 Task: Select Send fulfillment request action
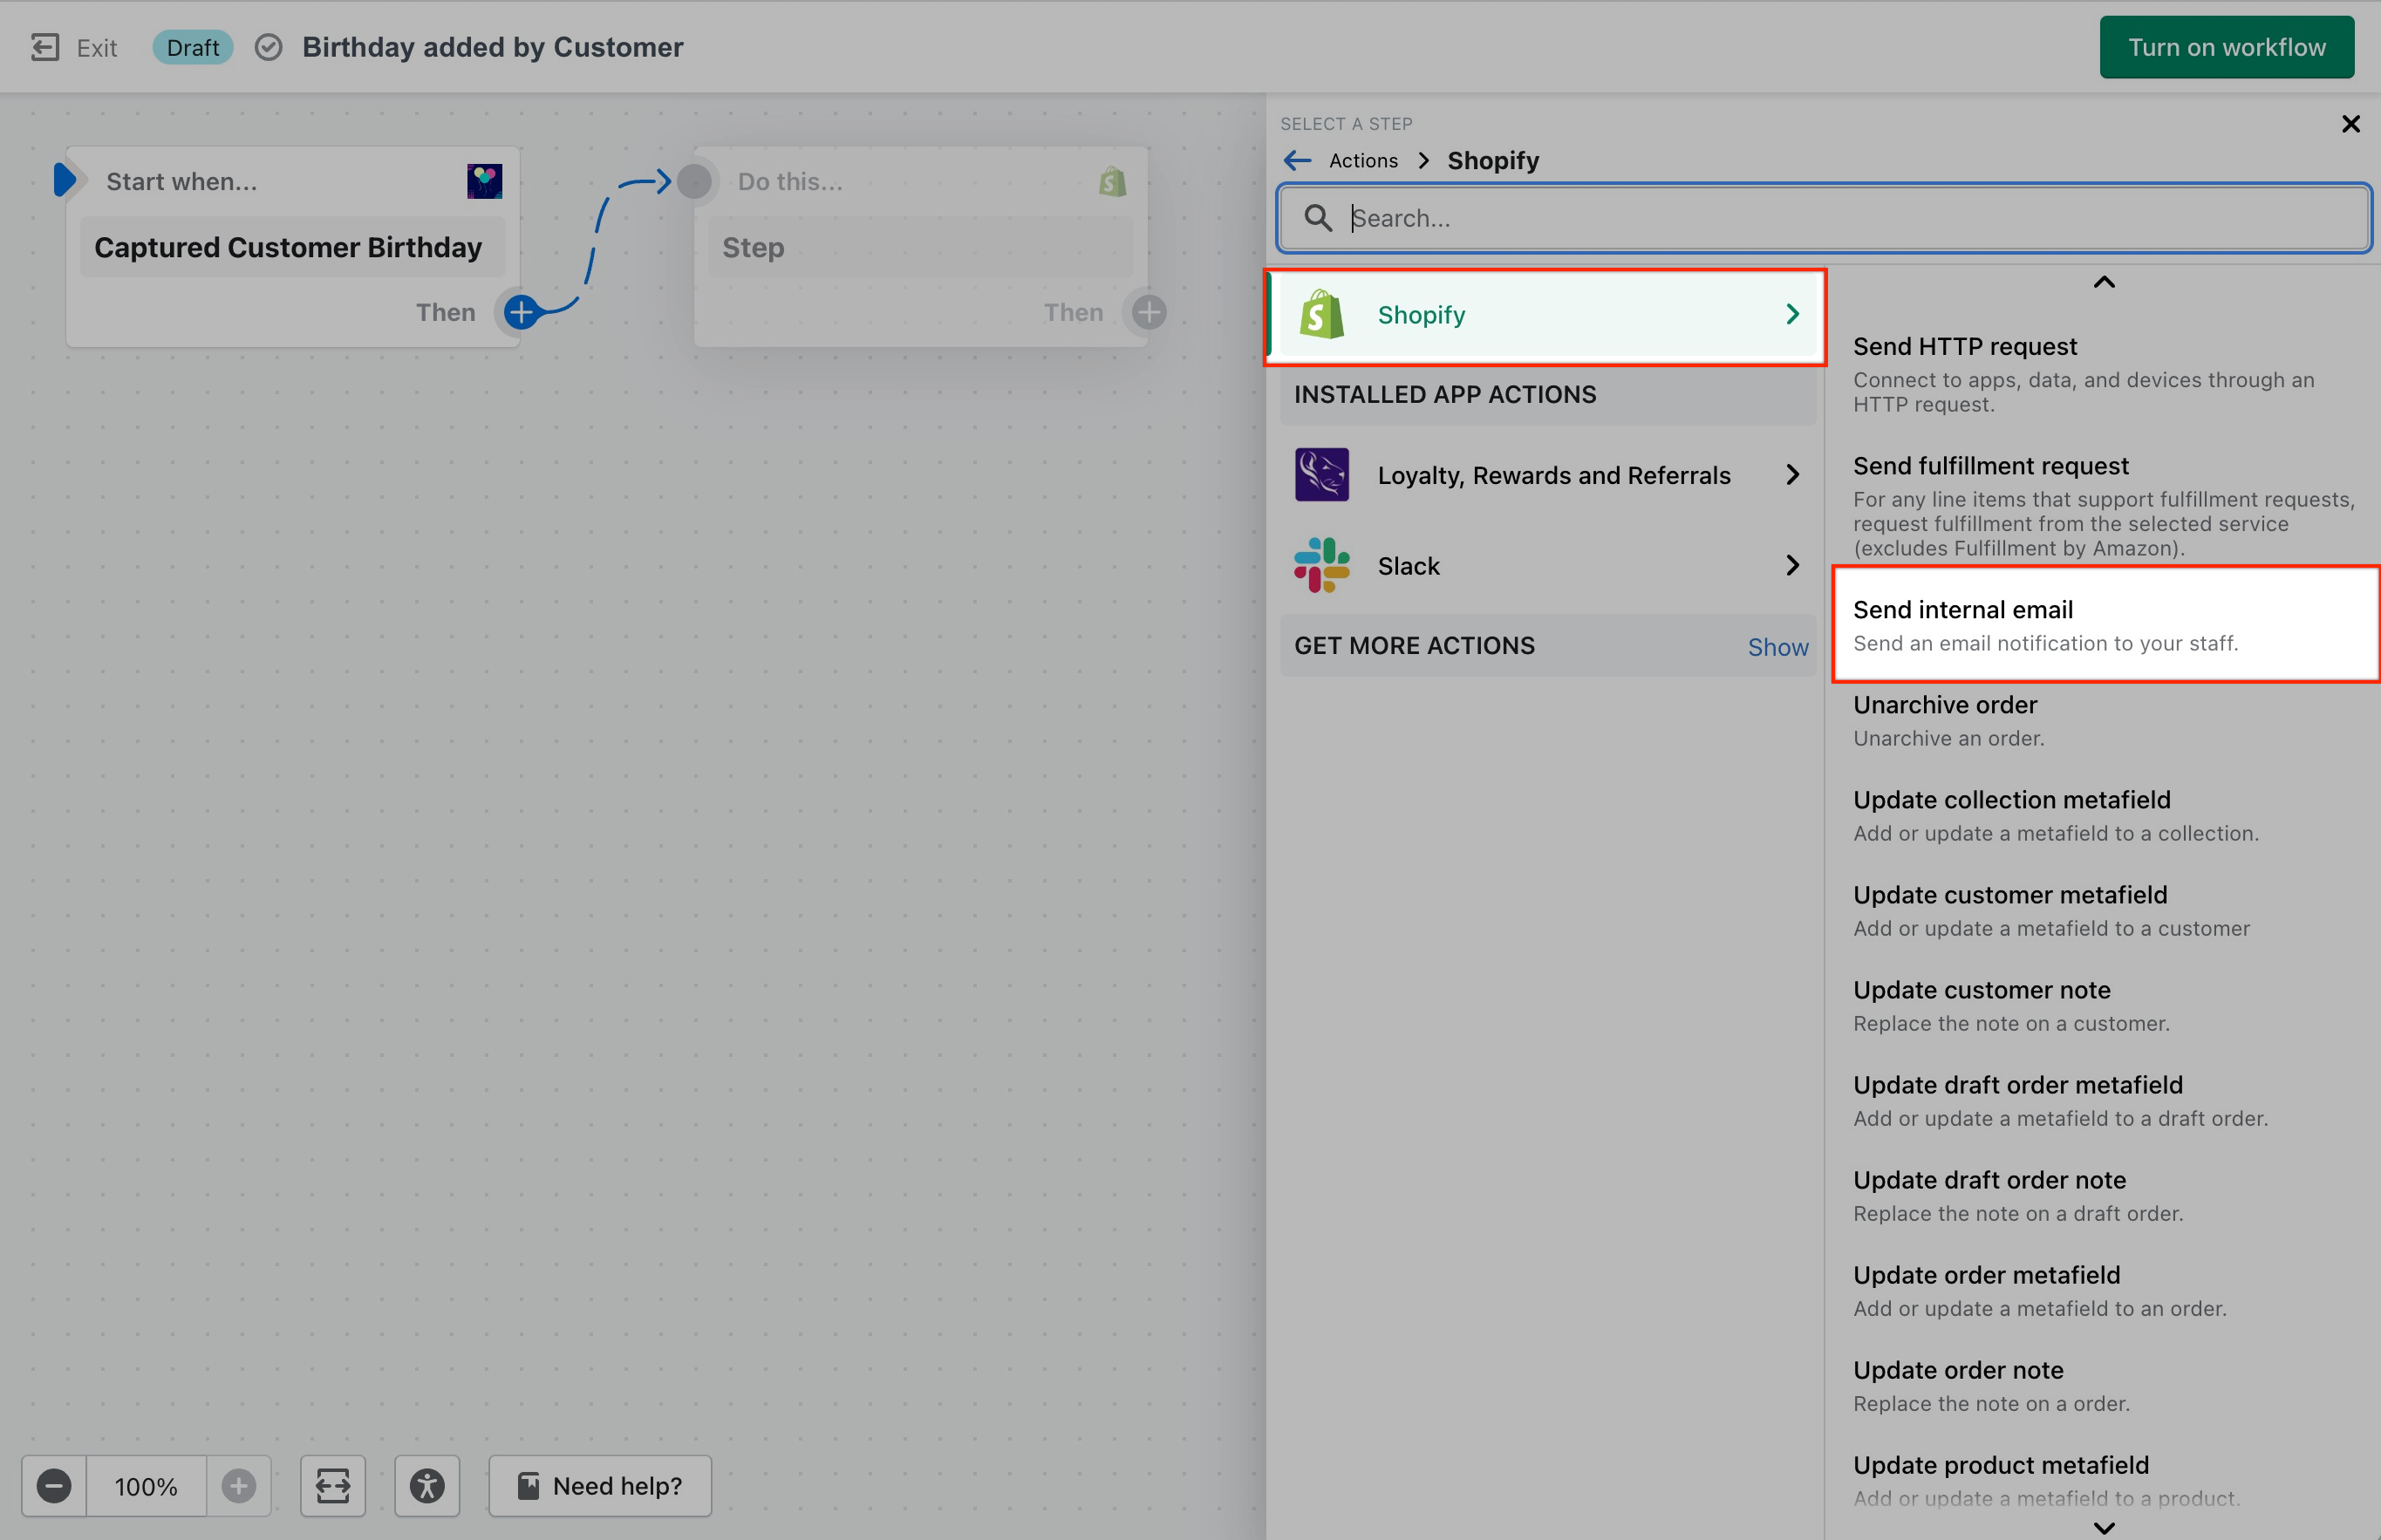pos(2104,505)
